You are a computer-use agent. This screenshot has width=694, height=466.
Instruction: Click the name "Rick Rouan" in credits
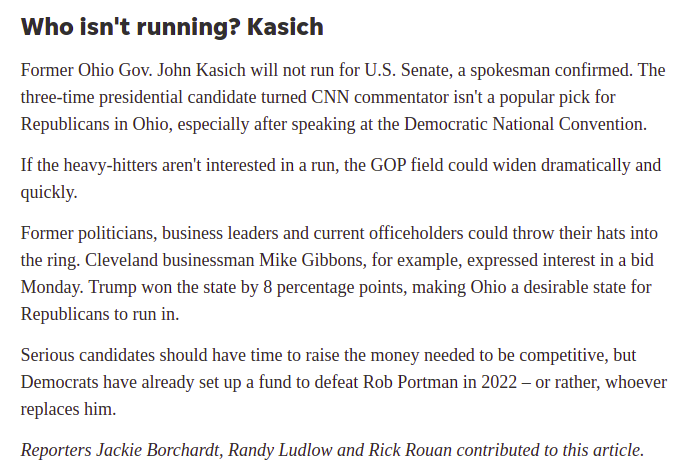pyautogui.click(x=410, y=450)
